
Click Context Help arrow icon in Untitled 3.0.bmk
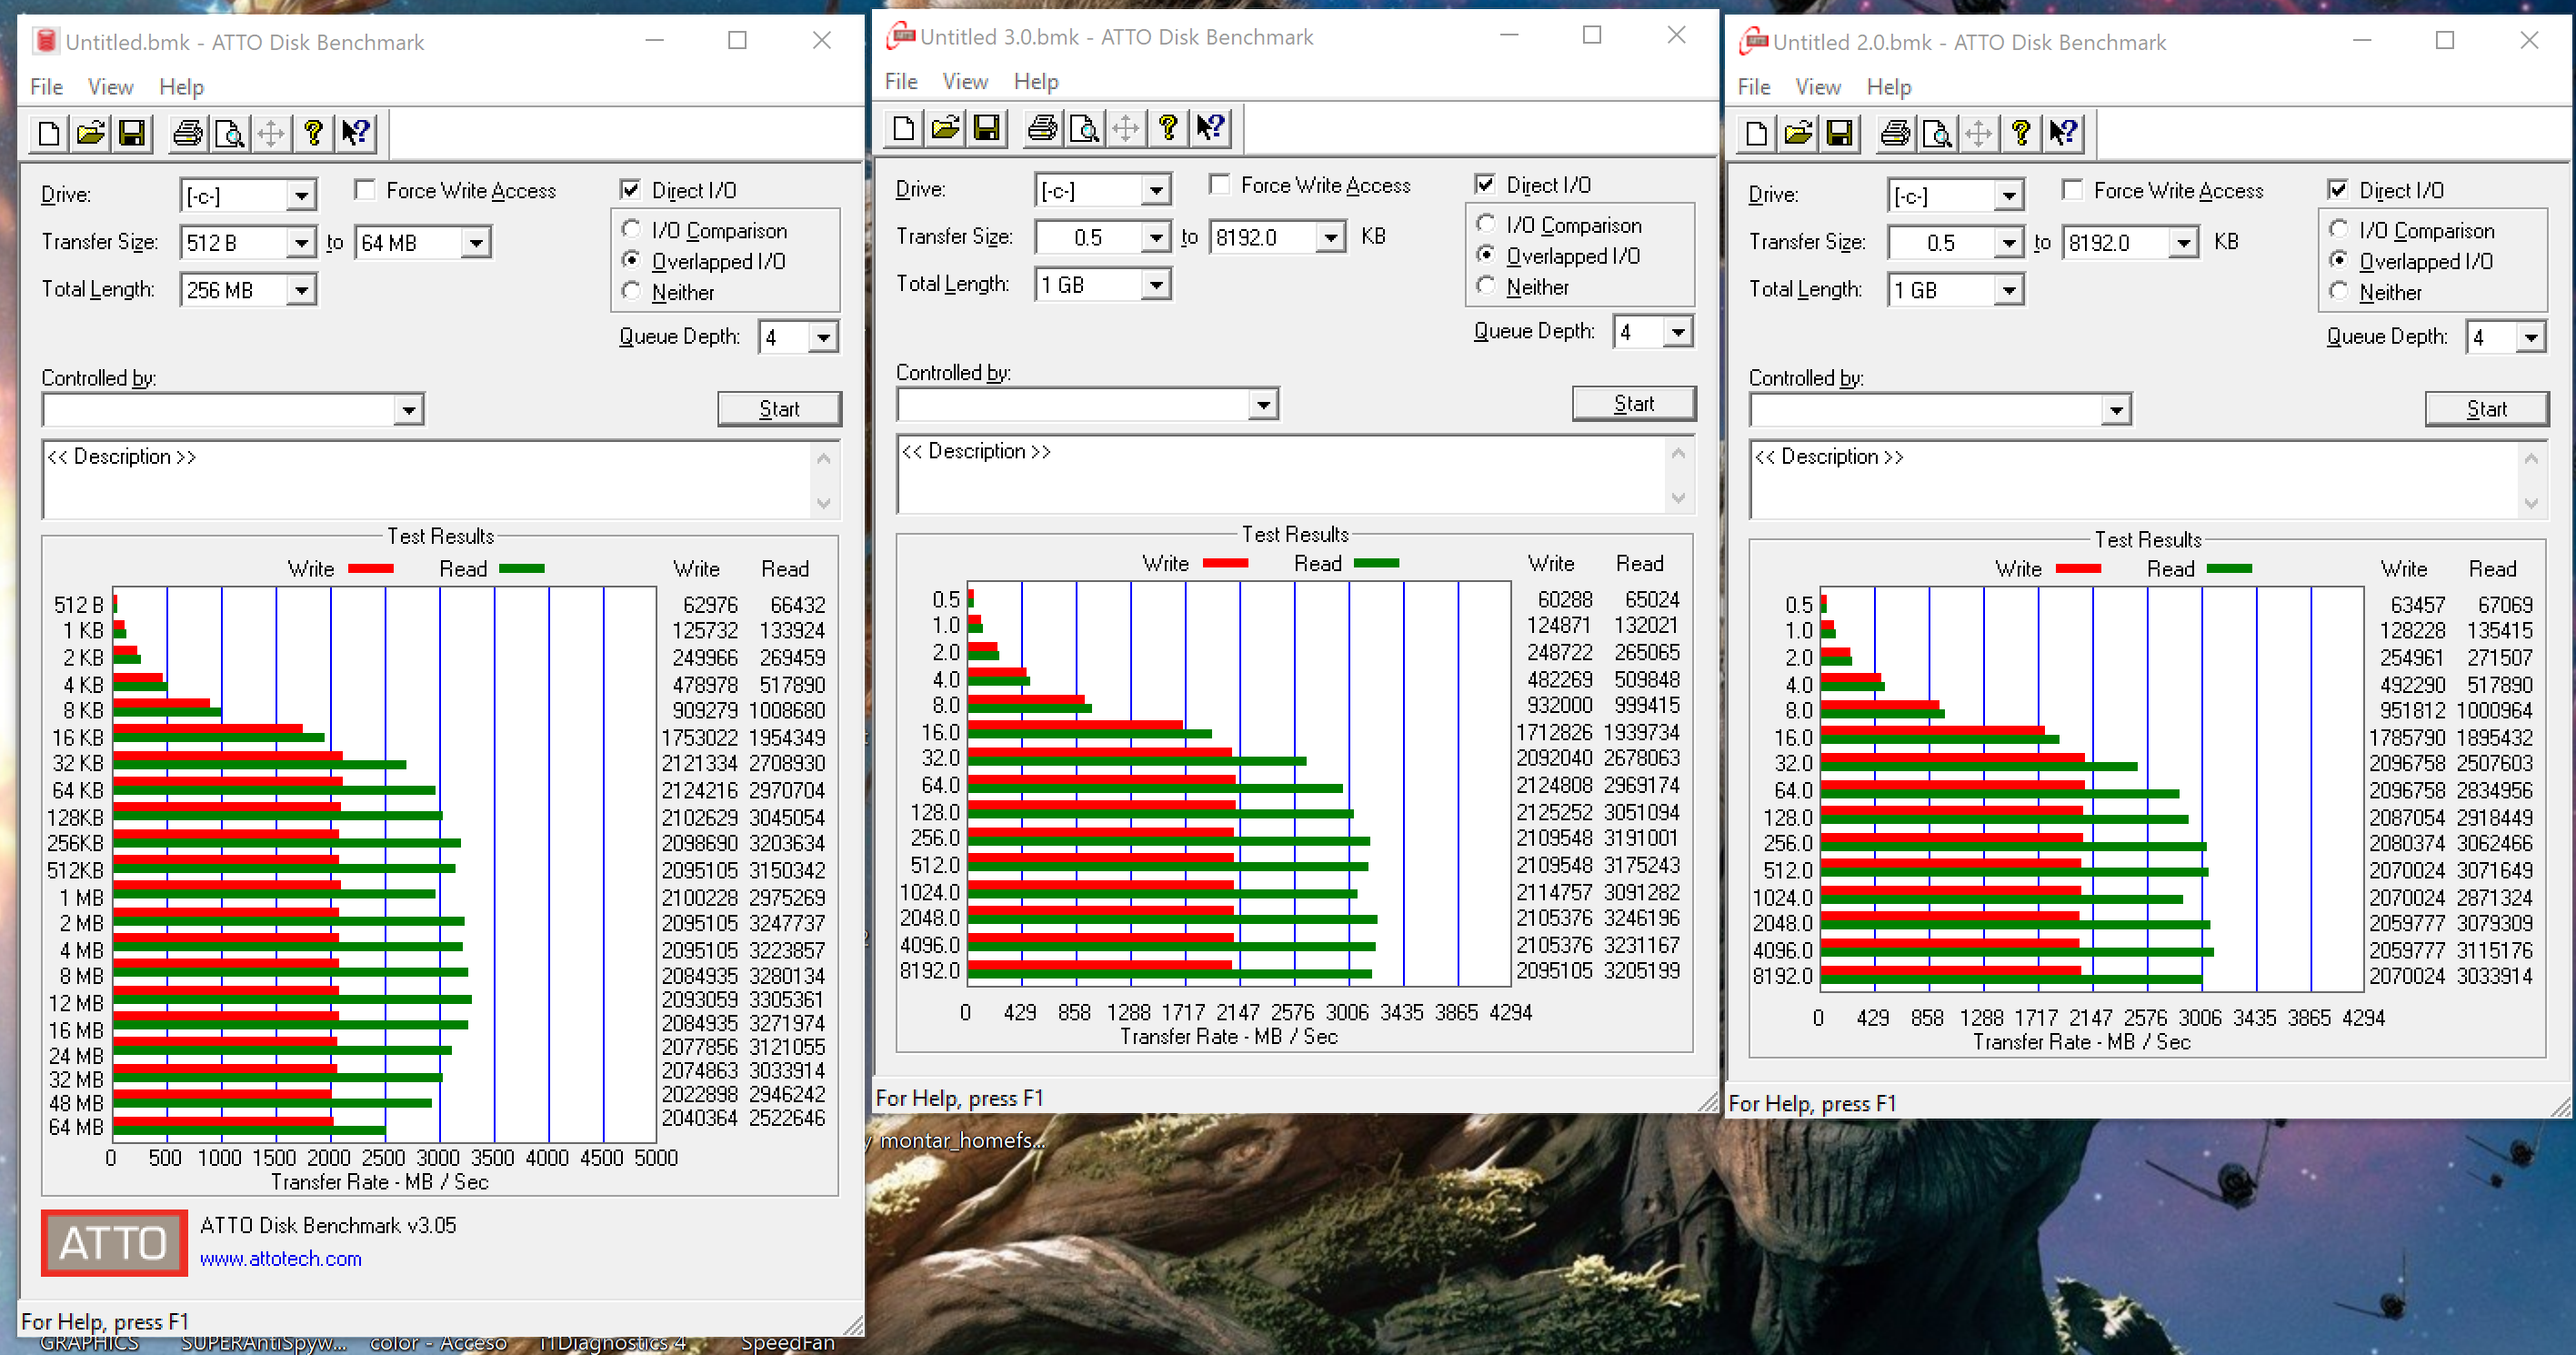[x=1211, y=128]
